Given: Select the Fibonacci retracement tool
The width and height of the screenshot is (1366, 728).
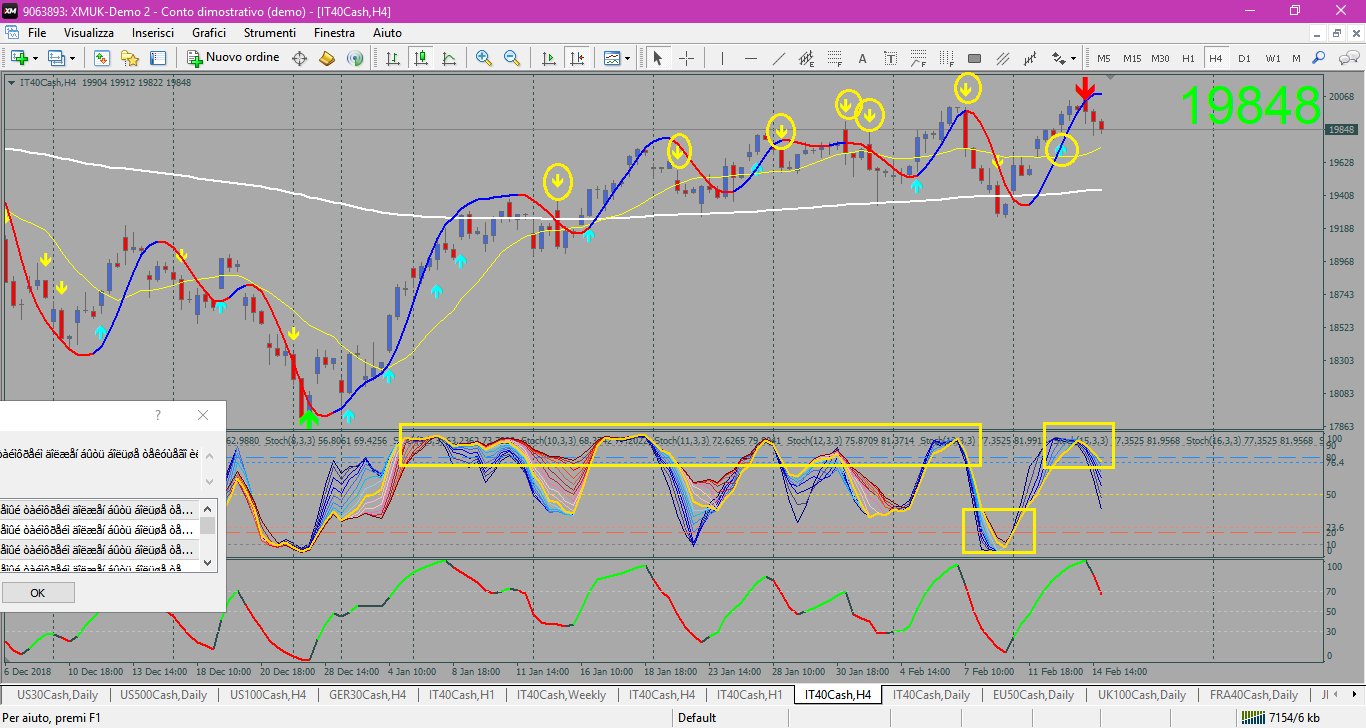Looking at the screenshot, I should (x=836, y=58).
